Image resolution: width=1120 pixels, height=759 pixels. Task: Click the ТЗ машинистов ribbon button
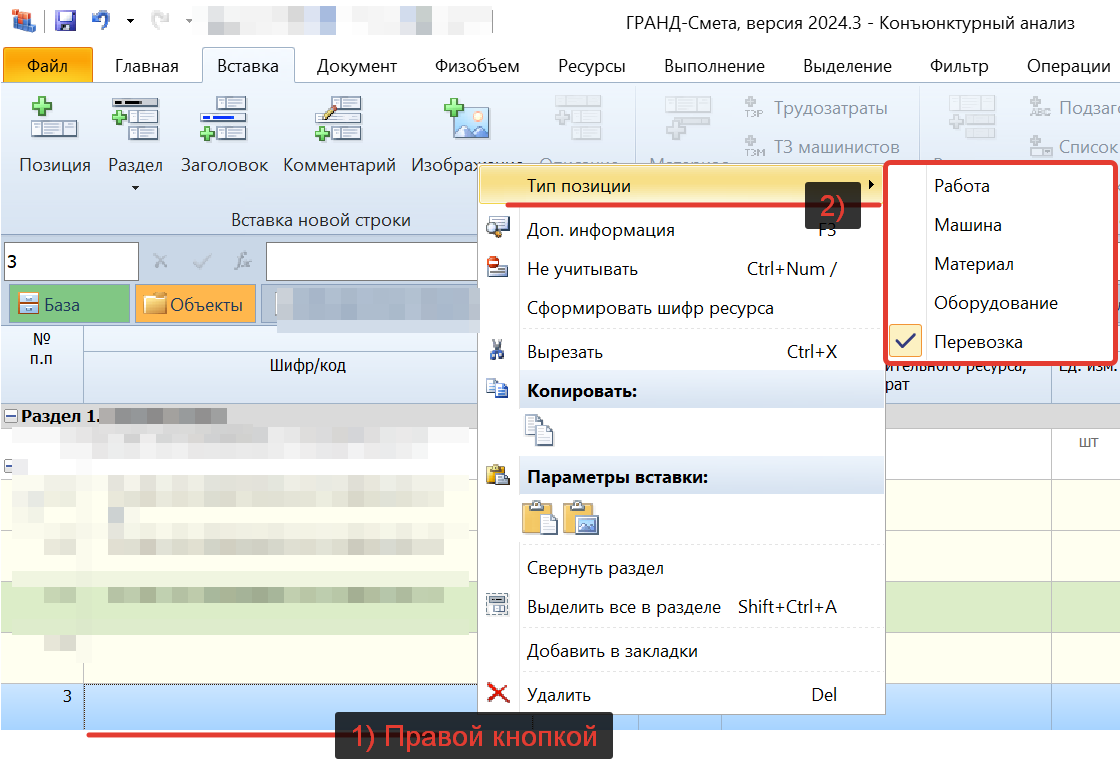[x=821, y=146]
